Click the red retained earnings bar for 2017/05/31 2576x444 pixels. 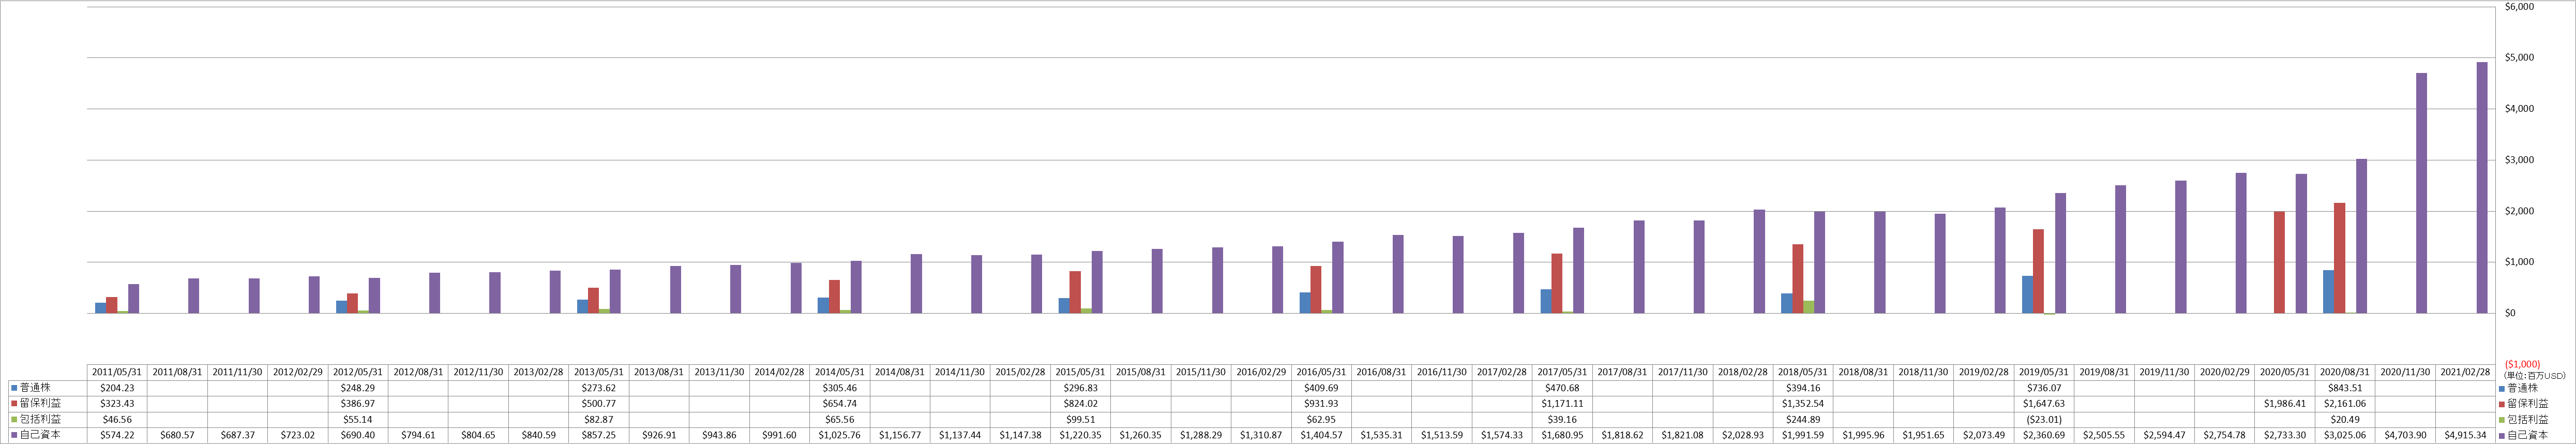click(x=1556, y=283)
